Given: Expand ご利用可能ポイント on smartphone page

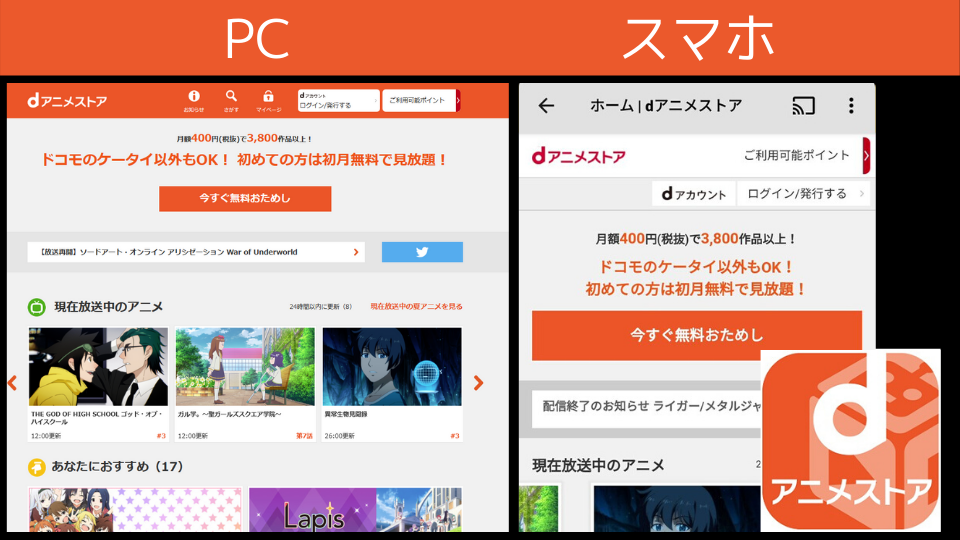Looking at the screenshot, I should point(806,156).
